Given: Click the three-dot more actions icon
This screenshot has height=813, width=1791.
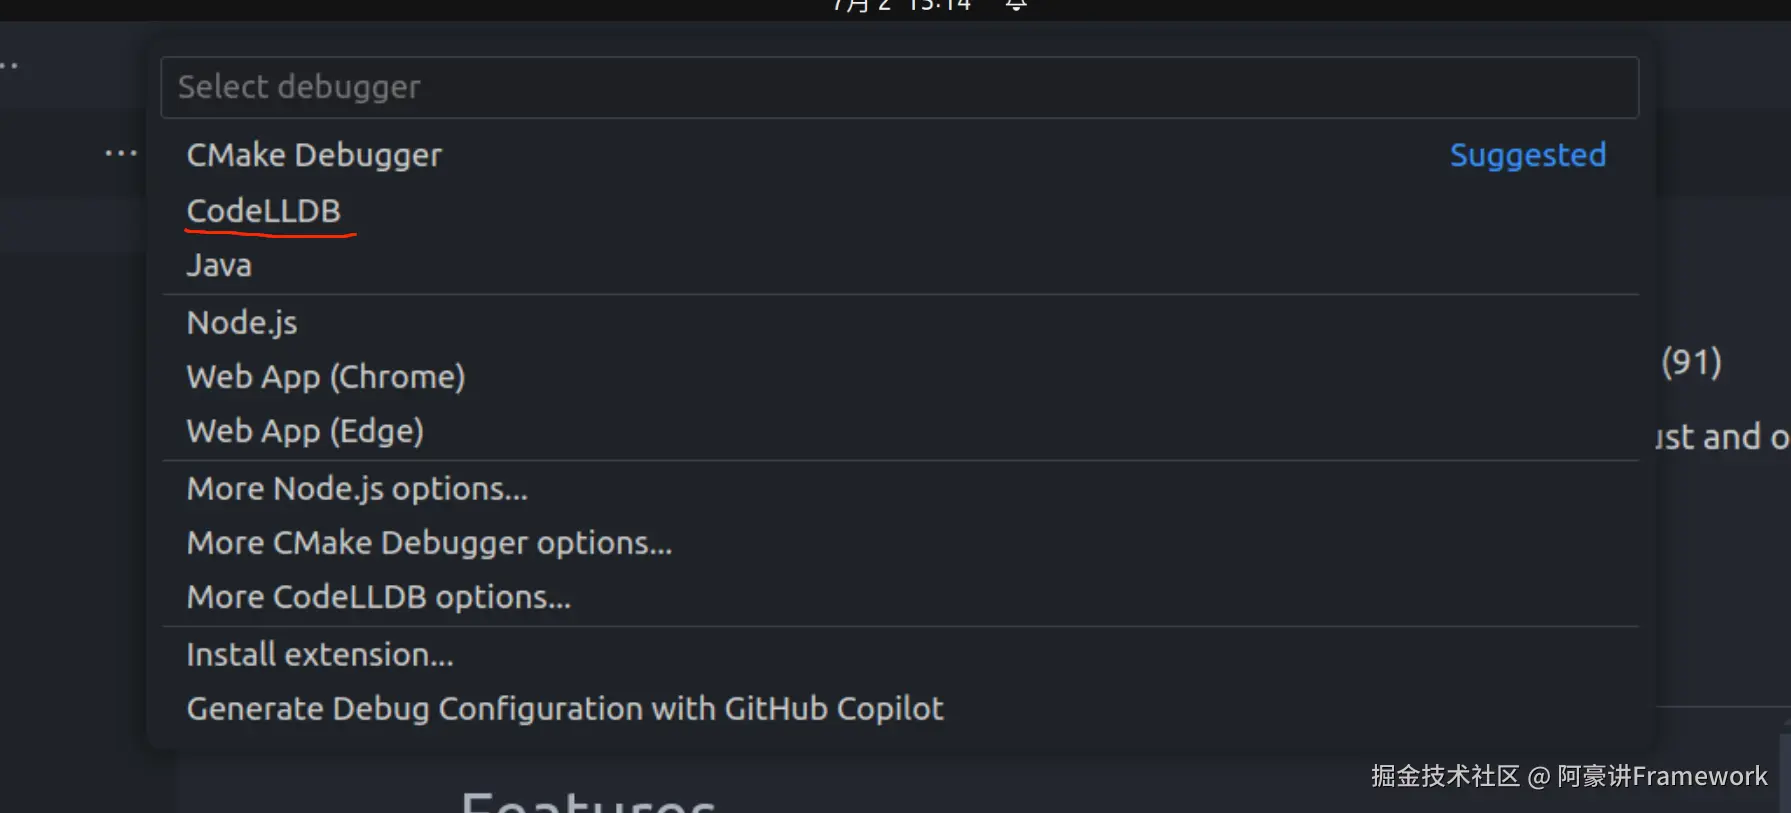Looking at the screenshot, I should coord(121,154).
